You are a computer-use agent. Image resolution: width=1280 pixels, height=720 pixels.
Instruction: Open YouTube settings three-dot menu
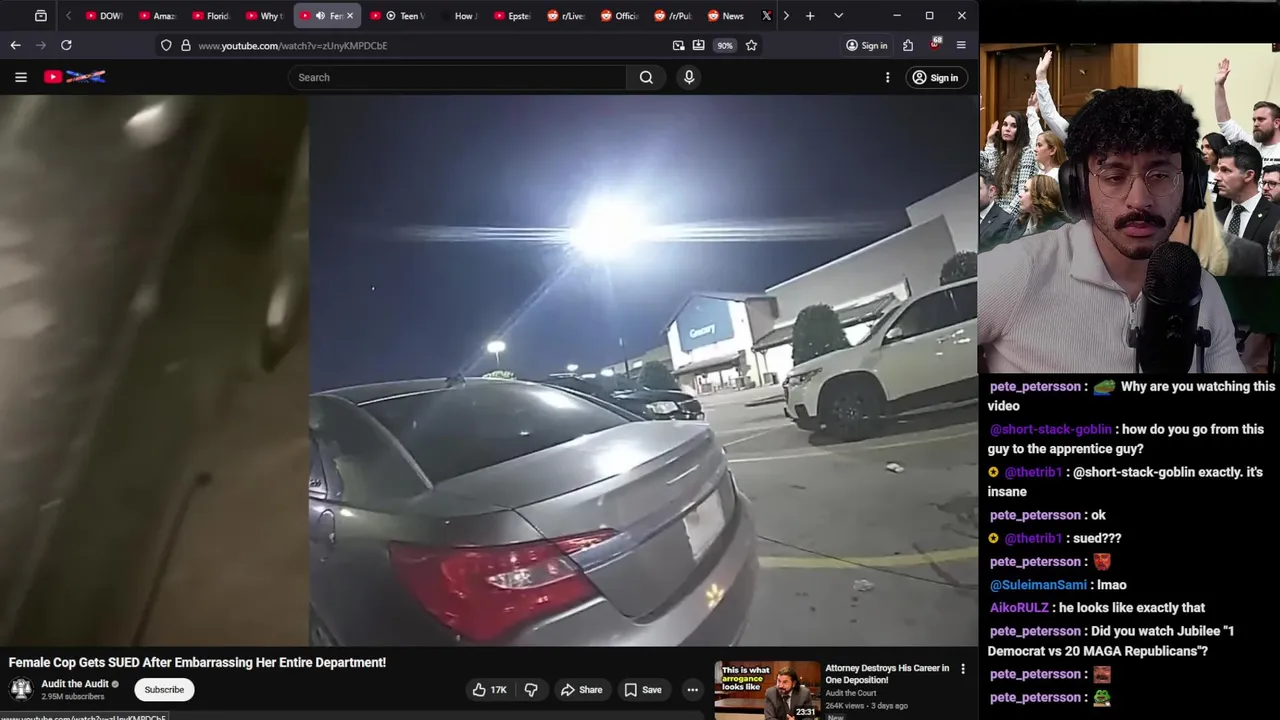[x=887, y=77]
